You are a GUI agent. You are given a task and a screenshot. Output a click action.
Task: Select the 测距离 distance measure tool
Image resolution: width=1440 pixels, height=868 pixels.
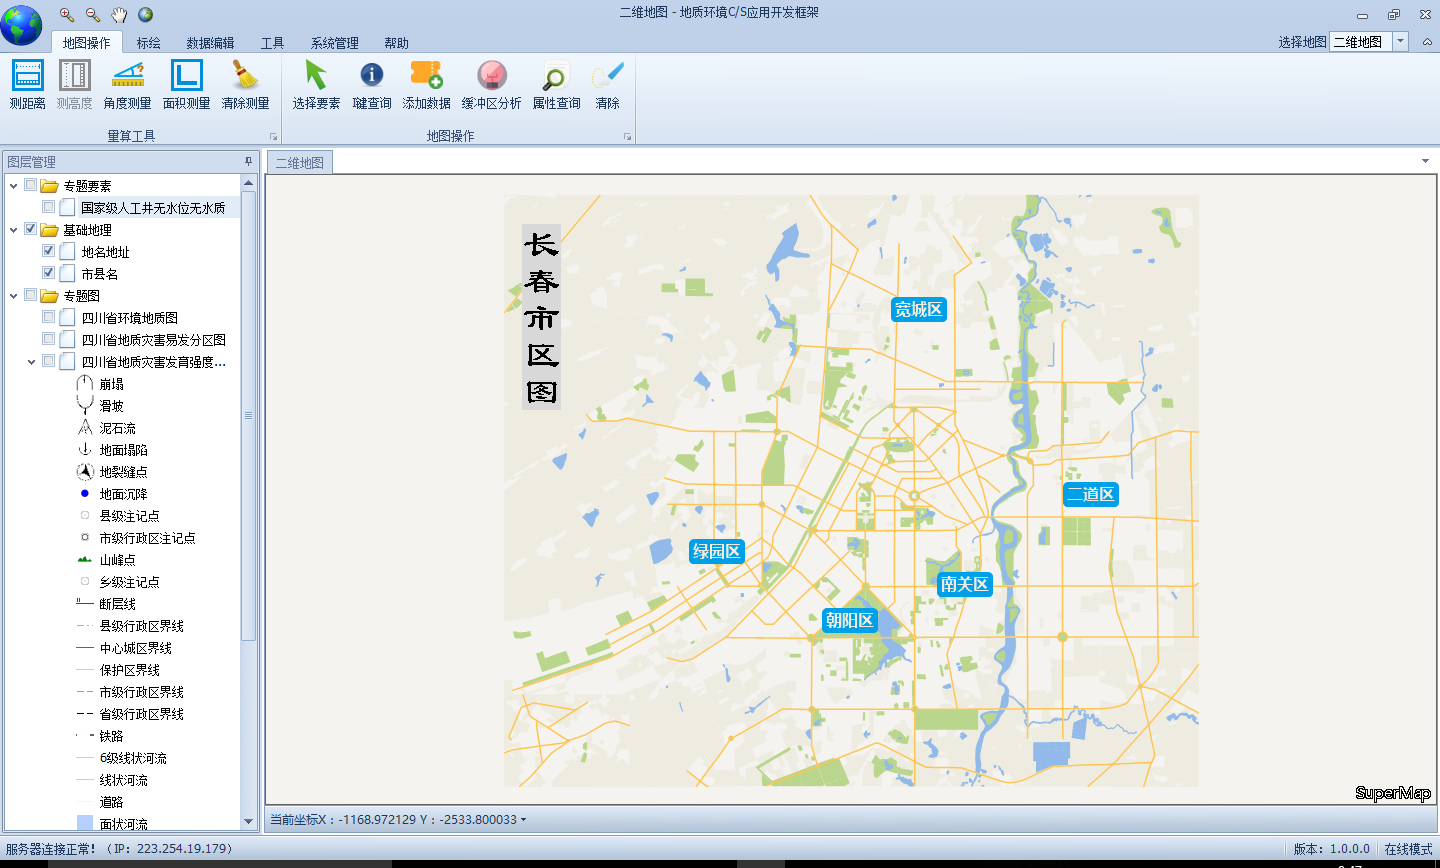point(27,85)
